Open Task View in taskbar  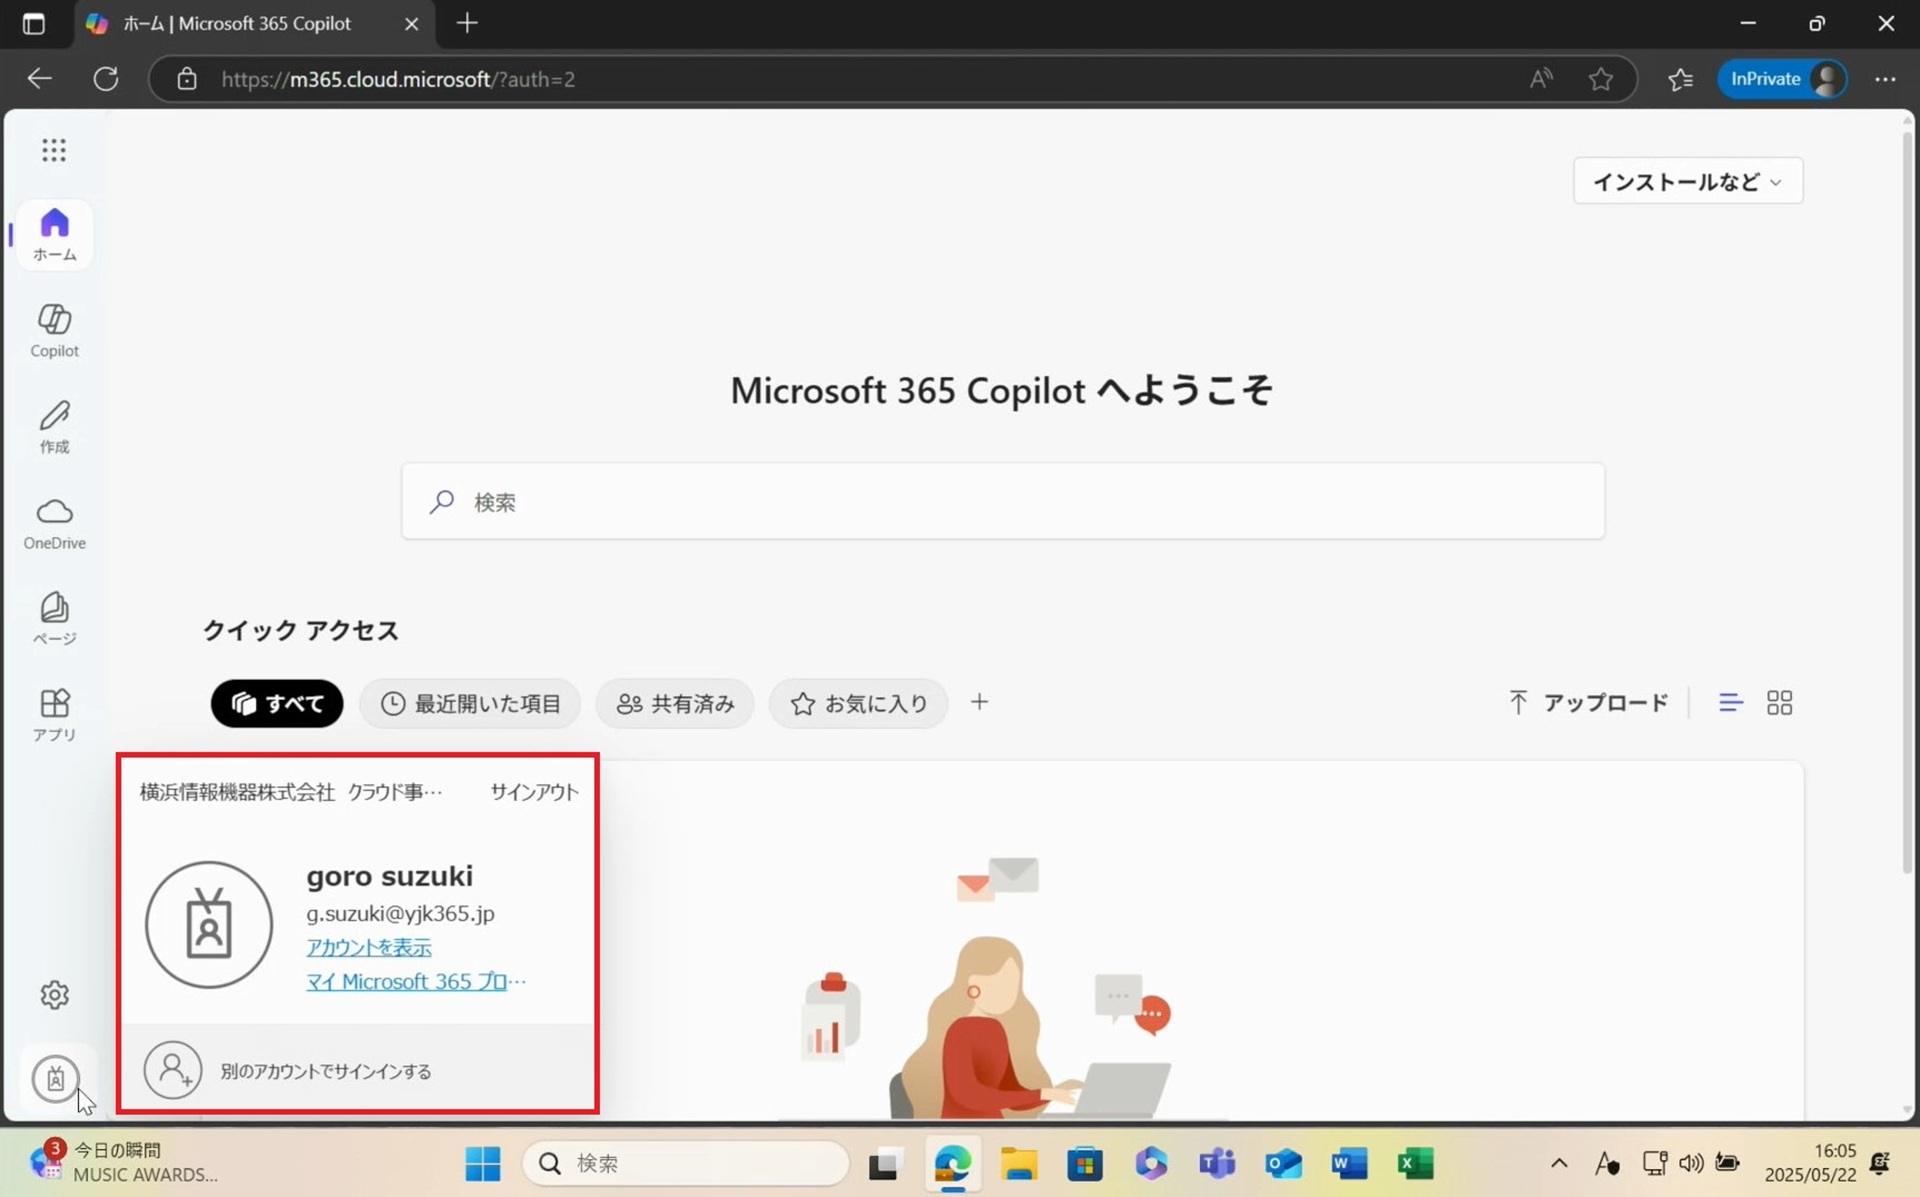point(884,1163)
